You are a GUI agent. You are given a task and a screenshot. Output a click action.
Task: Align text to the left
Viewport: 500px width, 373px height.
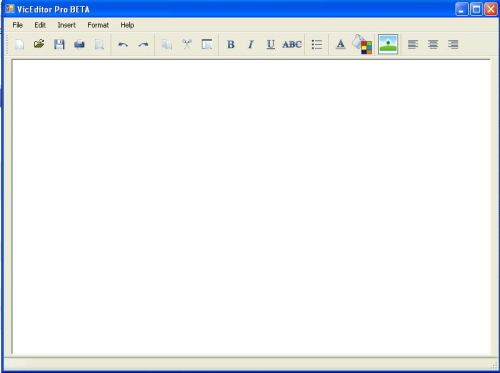pos(413,44)
